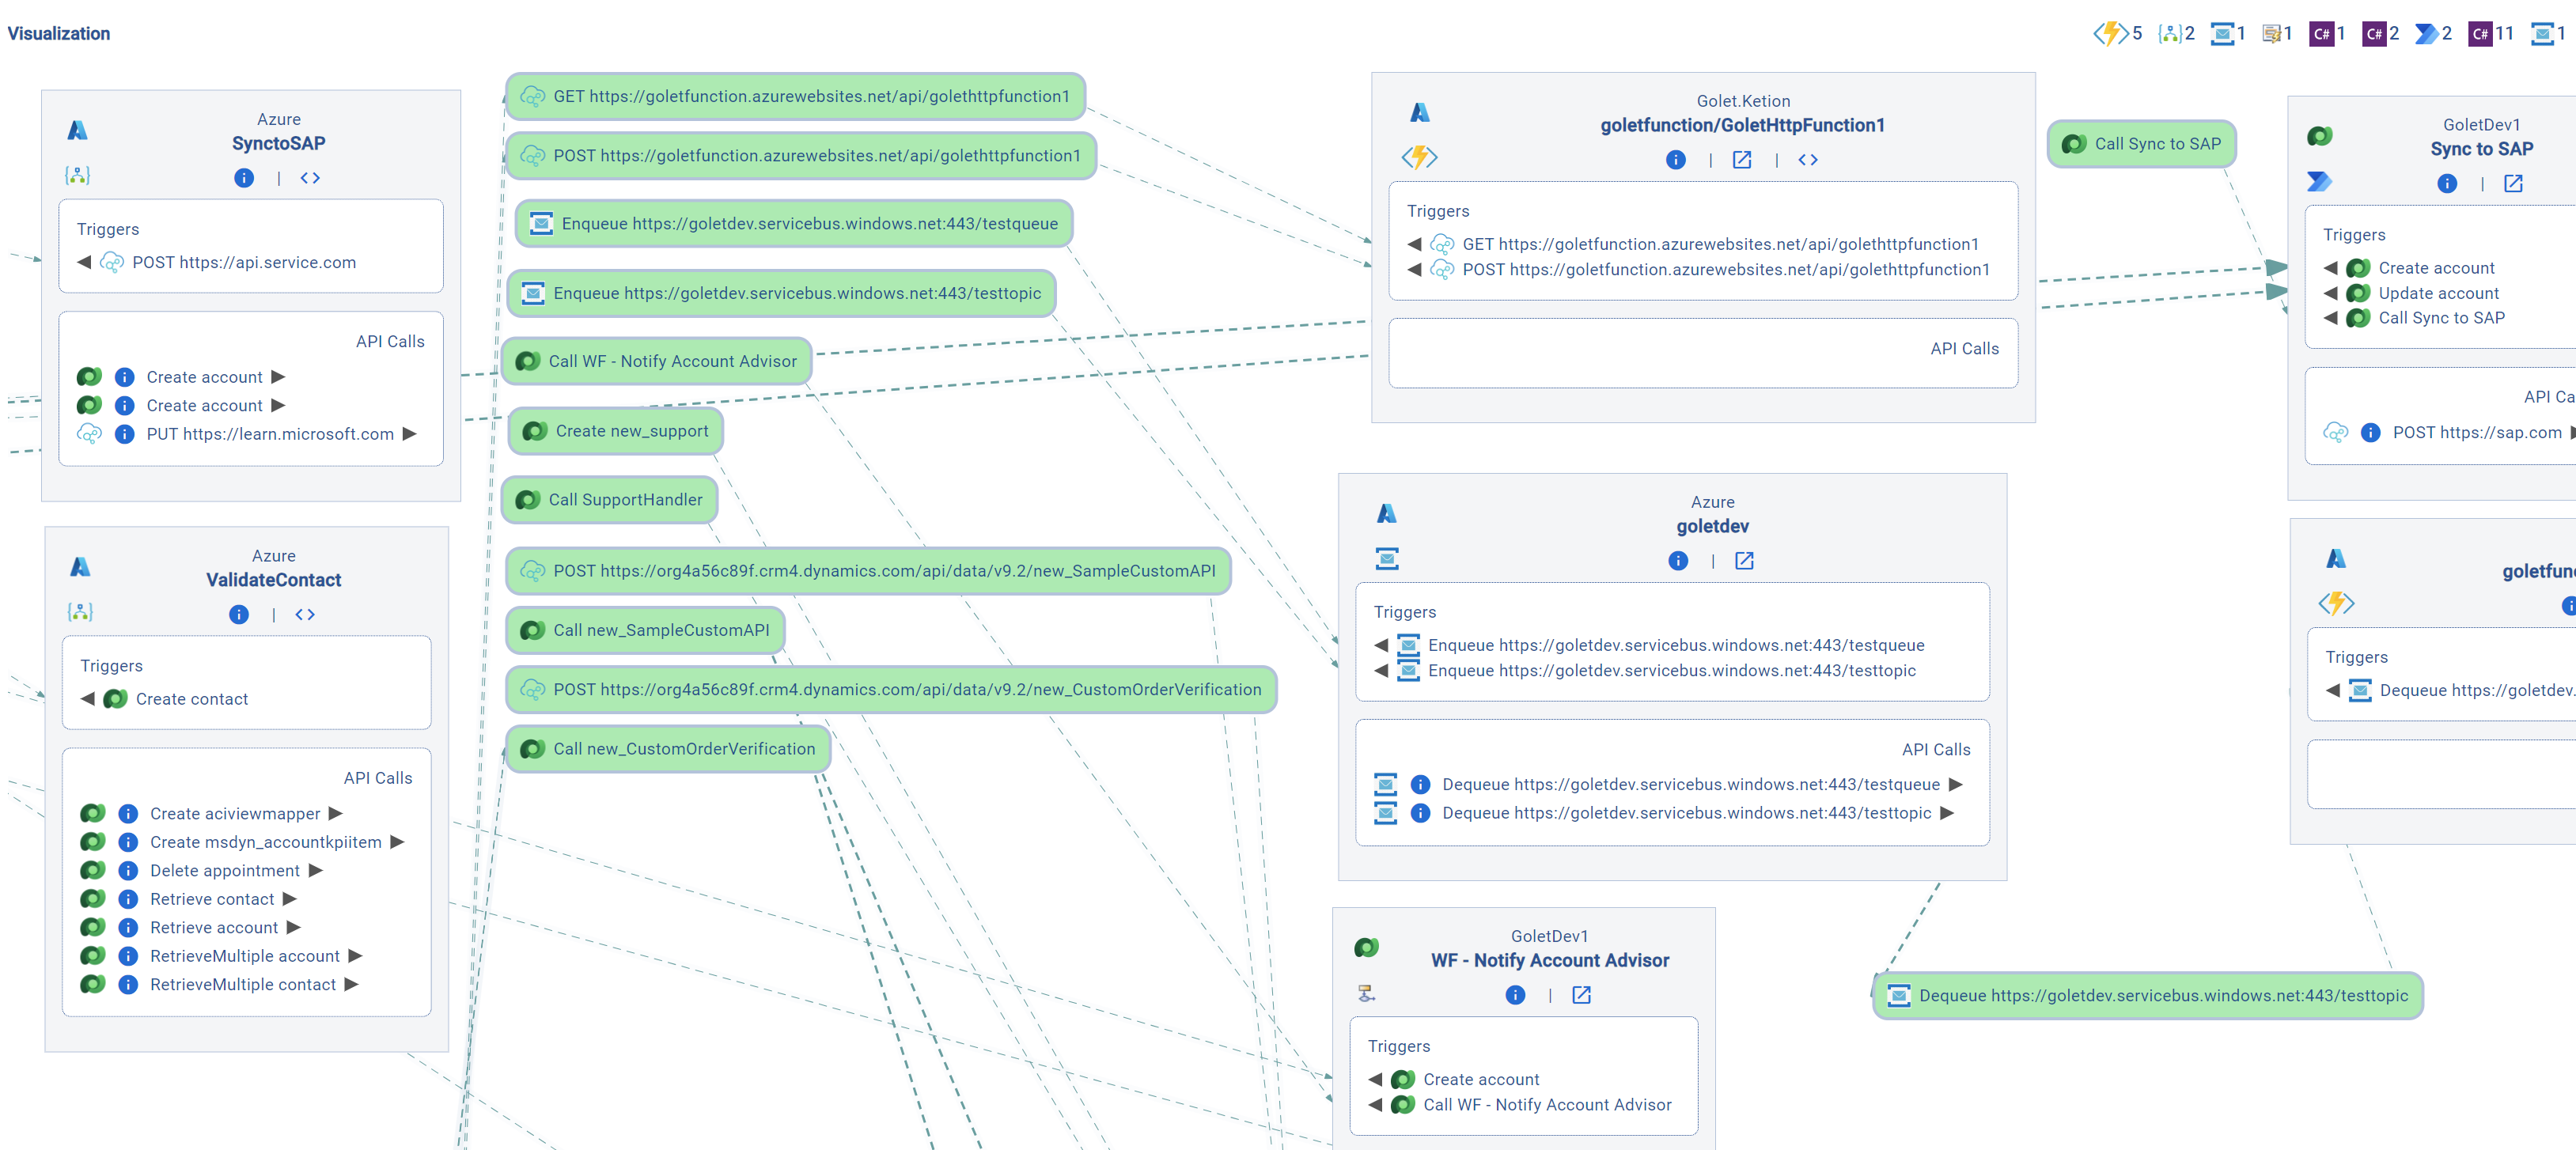
Task: Click the Azure logo on the SynctoSAP card
Action: [x=77, y=130]
